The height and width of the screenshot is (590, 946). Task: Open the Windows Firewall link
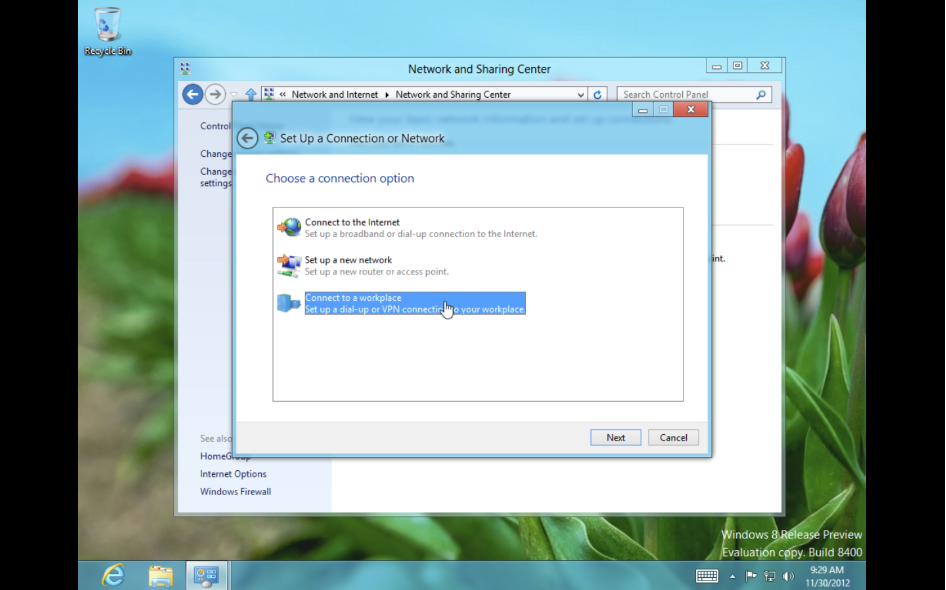click(x=235, y=492)
